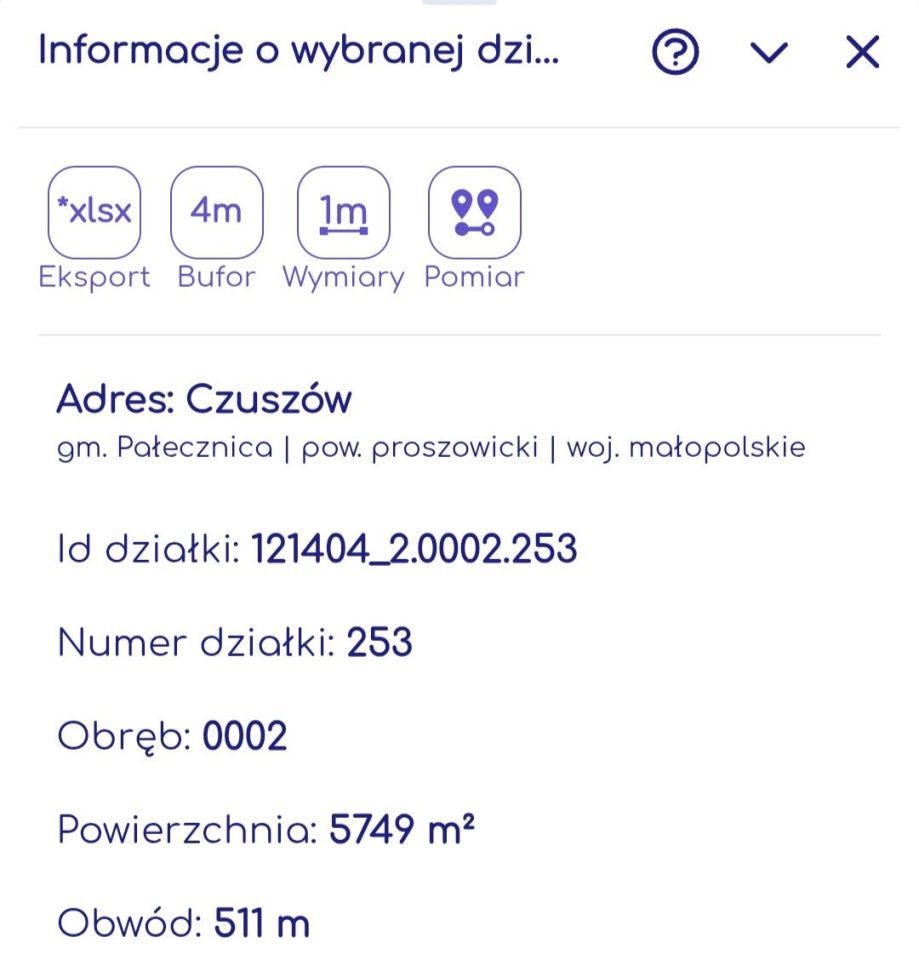Click the Eksport label
Viewport: 919px width, 960px height.
pyautogui.click(x=94, y=277)
